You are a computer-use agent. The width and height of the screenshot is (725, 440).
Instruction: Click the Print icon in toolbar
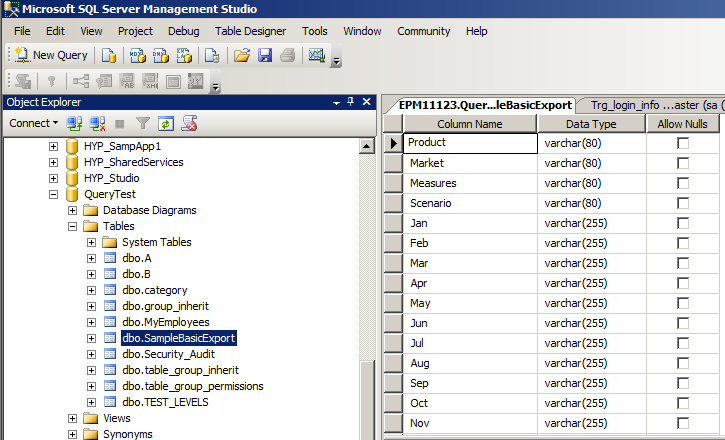288,55
